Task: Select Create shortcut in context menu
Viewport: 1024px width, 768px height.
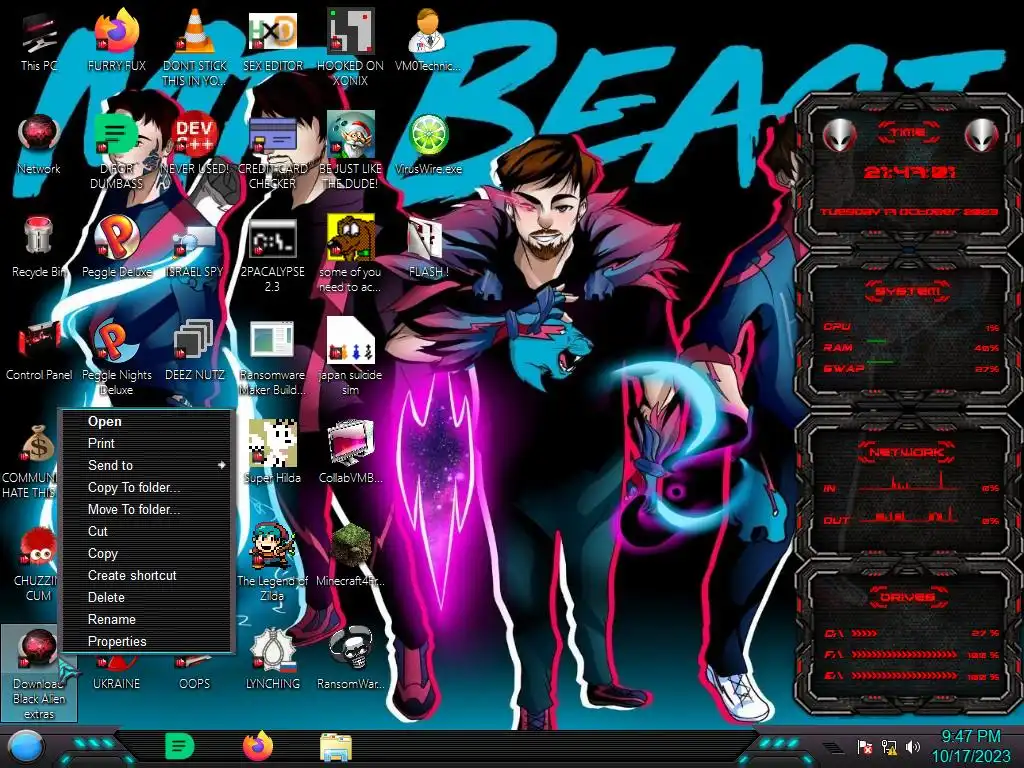Action: (147, 575)
